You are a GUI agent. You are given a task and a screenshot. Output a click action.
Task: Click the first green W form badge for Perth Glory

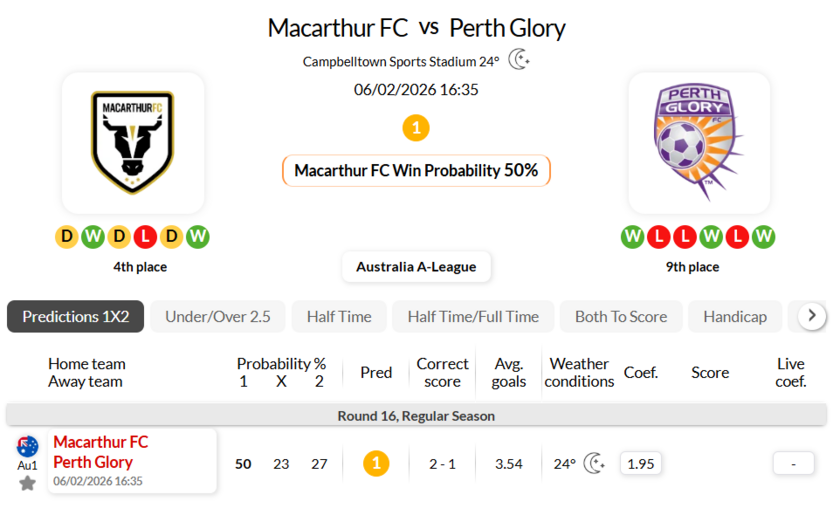click(632, 237)
